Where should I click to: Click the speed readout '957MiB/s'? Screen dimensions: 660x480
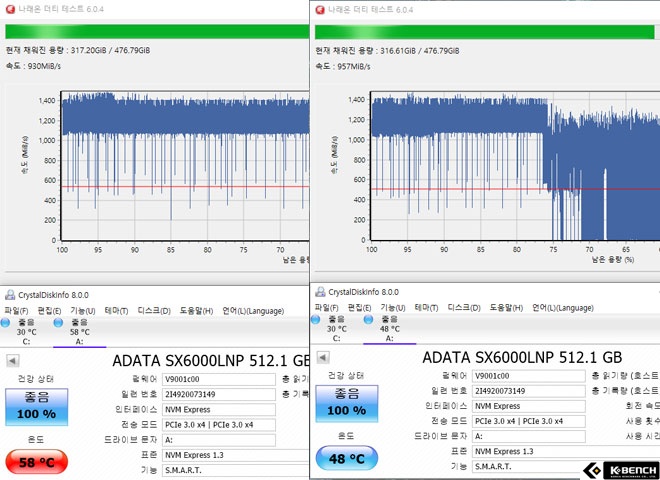click(354, 67)
